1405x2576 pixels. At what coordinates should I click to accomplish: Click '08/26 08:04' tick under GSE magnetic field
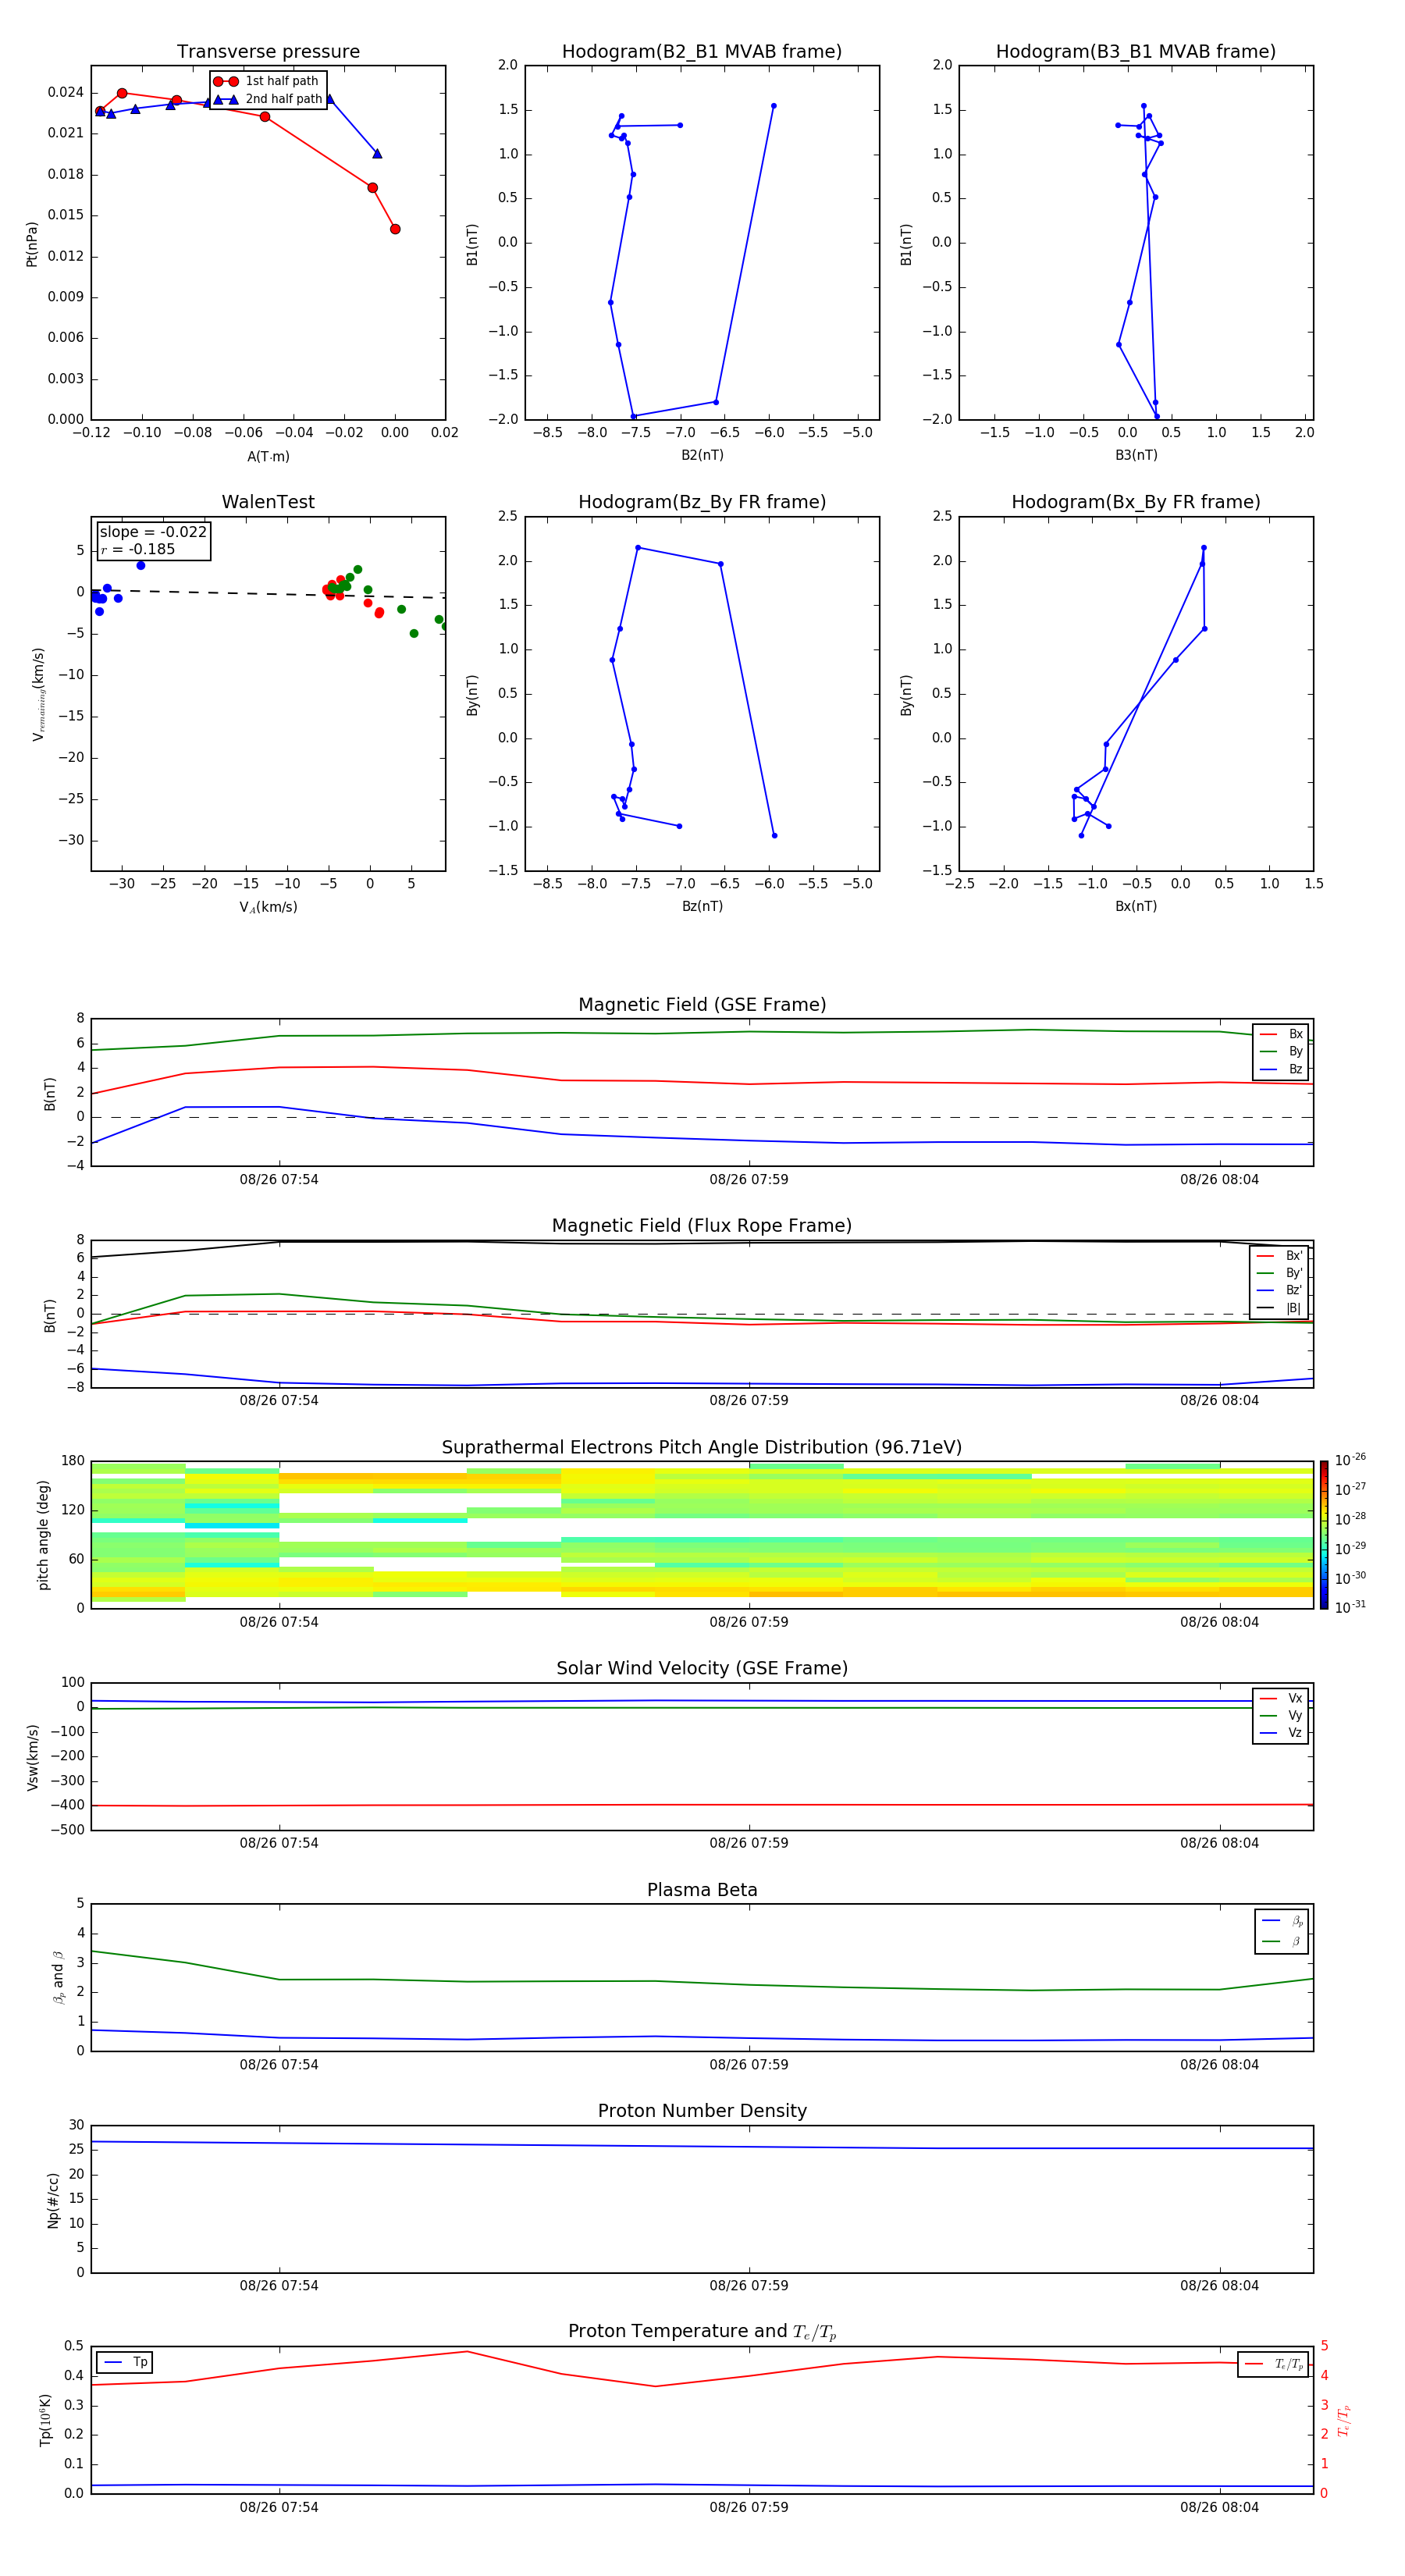1219,1180
